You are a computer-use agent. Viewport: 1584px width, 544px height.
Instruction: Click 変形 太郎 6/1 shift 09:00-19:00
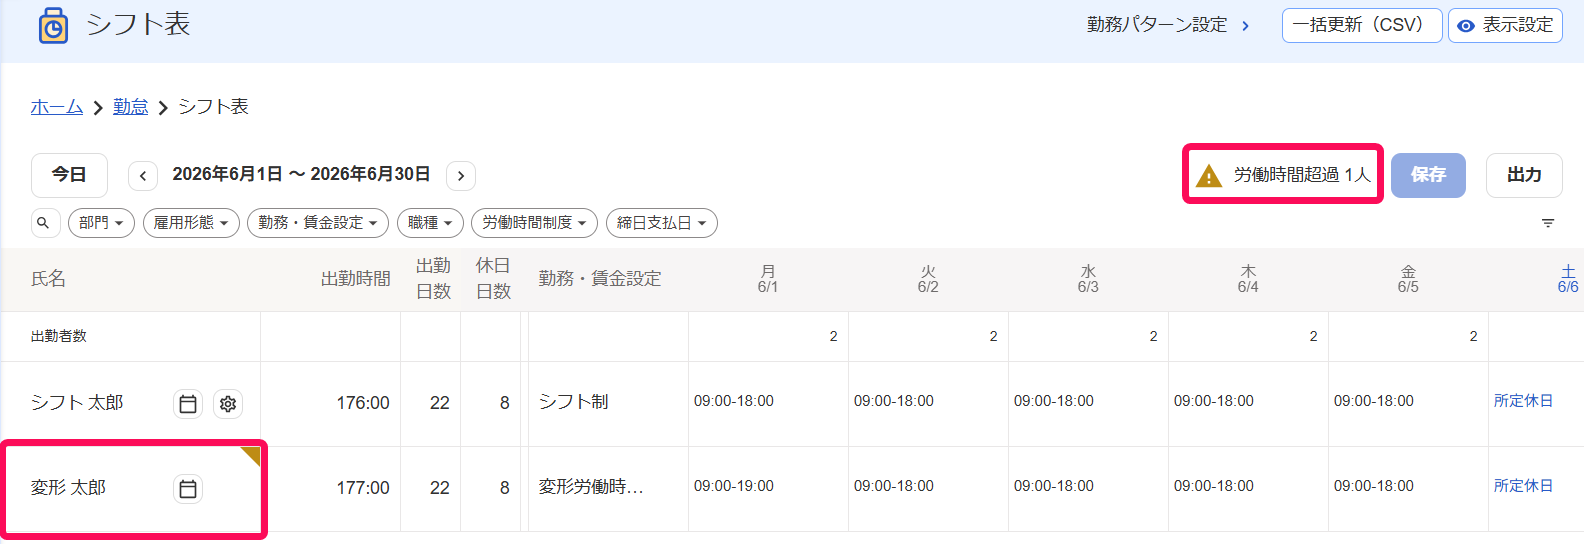(x=734, y=486)
